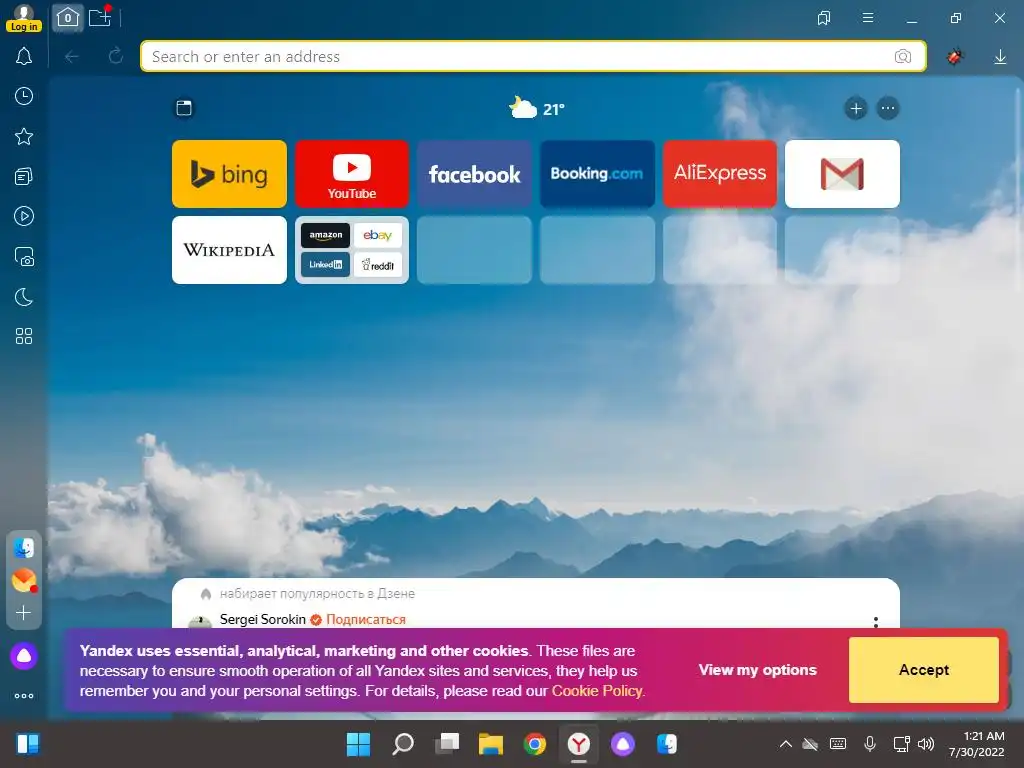Open the services grid icon in the sidebar

(x=24, y=336)
